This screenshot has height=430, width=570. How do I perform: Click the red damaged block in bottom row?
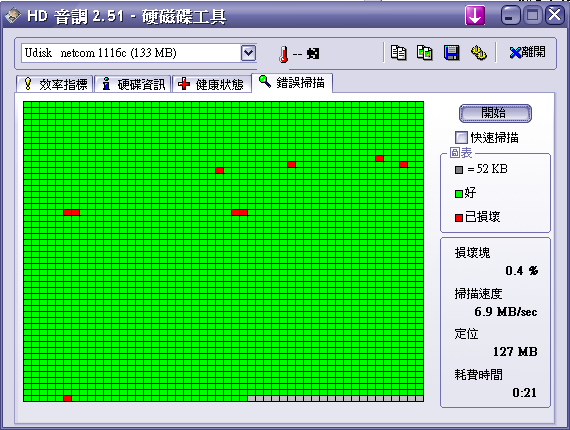(x=67, y=398)
